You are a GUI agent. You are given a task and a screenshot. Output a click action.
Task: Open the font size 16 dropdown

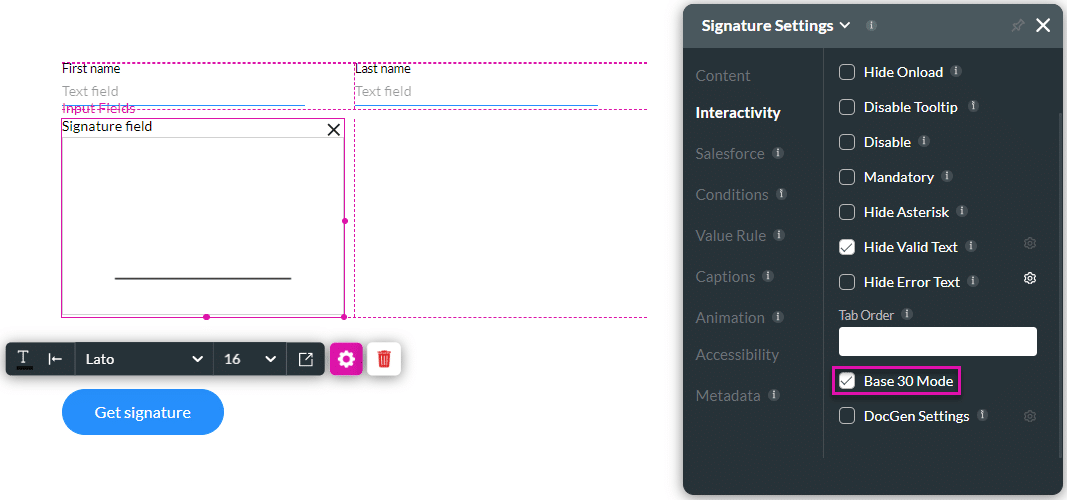pyautogui.click(x=250, y=359)
